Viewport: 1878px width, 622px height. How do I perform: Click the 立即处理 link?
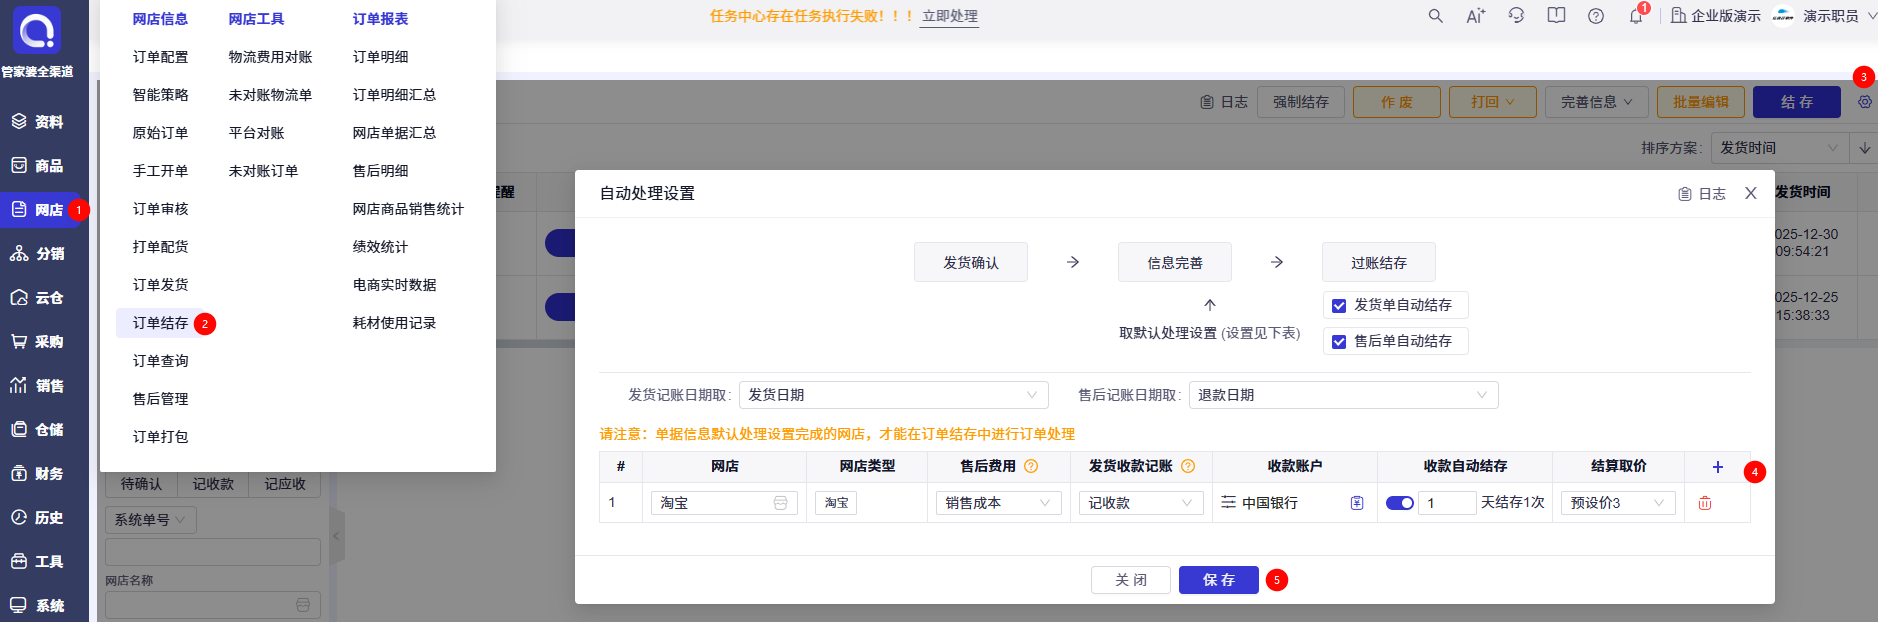[950, 16]
